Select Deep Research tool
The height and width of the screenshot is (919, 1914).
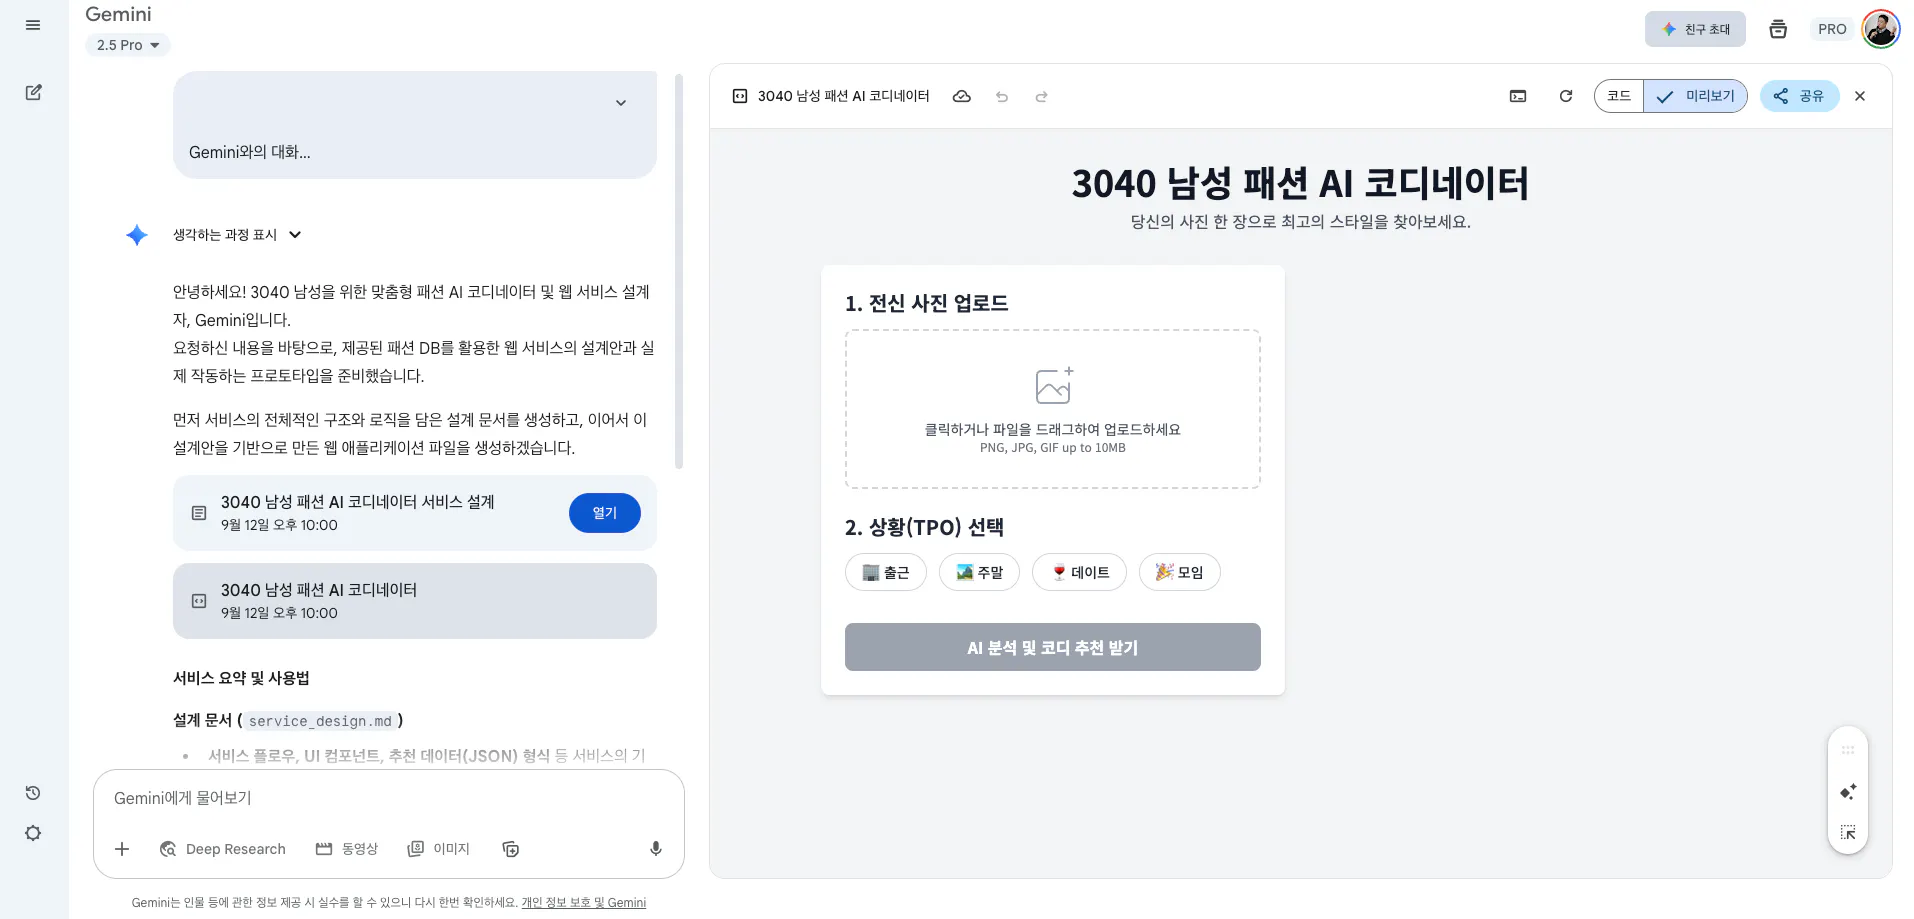pos(223,849)
